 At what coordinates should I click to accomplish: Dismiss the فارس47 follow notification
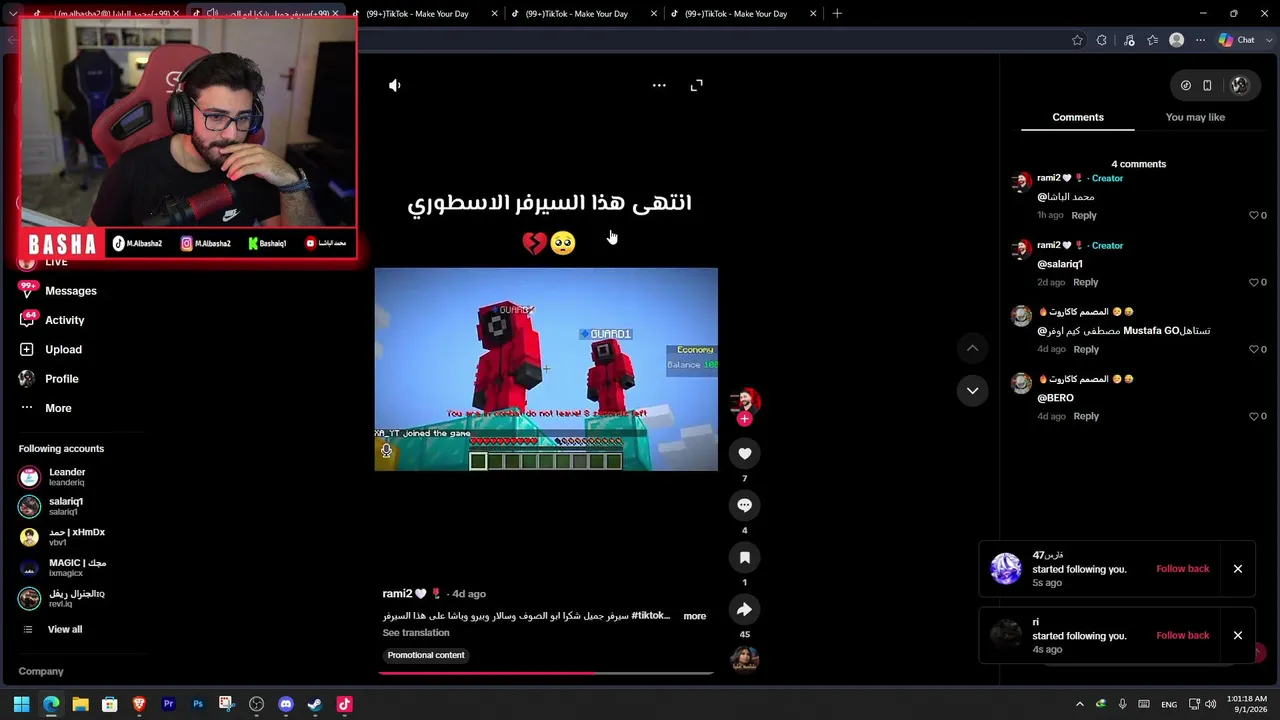click(x=1238, y=569)
